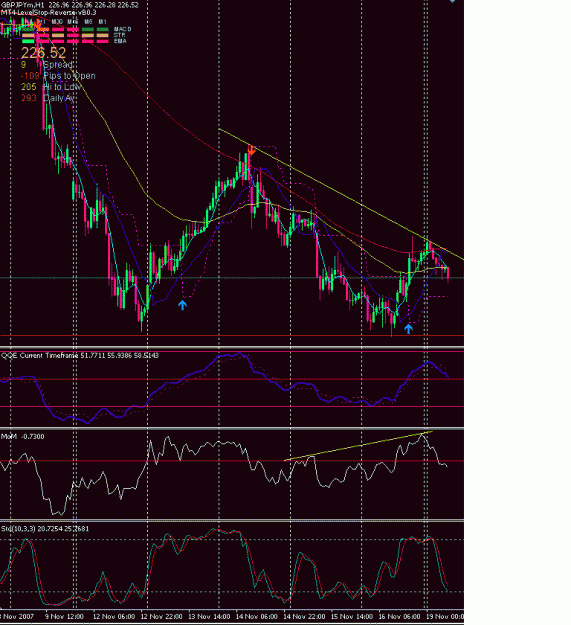Click the GBPJPYm,H1 chart title
This screenshot has height=625, width=571.
point(22,5)
